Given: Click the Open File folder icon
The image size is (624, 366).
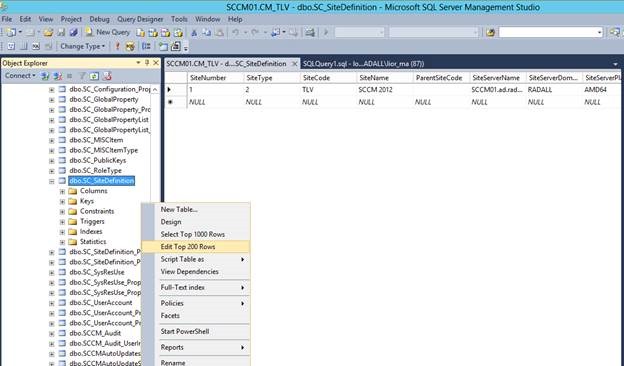Looking at the screenshot, I should (x=49, y=33).
